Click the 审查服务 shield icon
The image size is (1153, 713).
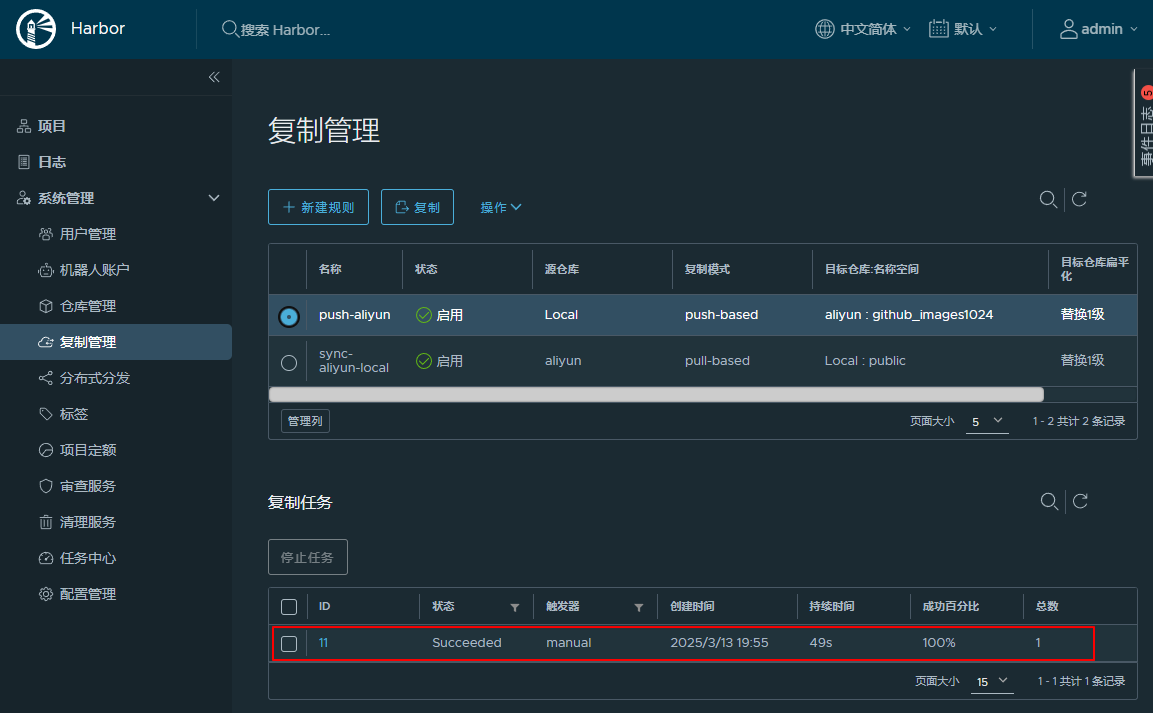coord(46,487)
